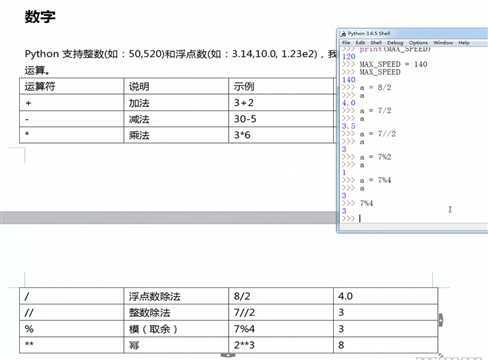The image size is (488, 360).
Task: Open the Options menu in the Python Shell
Action: [418, 43]
